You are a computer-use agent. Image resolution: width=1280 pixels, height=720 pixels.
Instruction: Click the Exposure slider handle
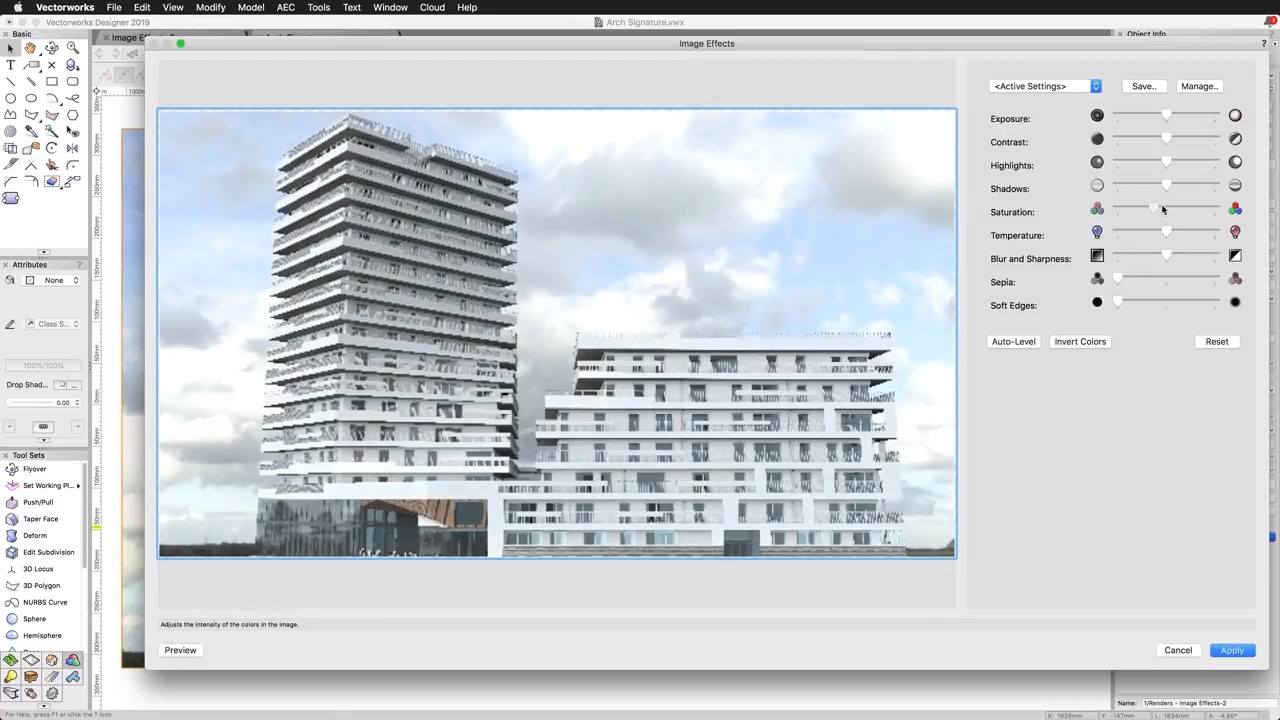[x=1166, y=115]
